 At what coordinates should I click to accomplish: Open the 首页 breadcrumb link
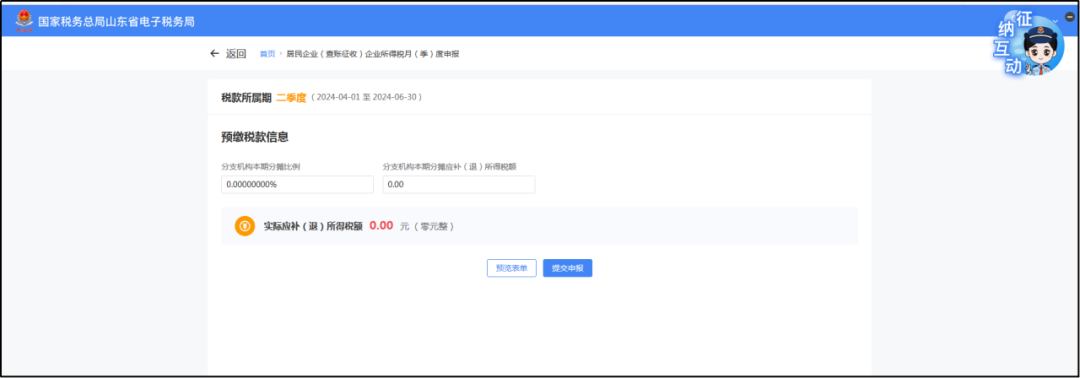click(x=267, y=54)
